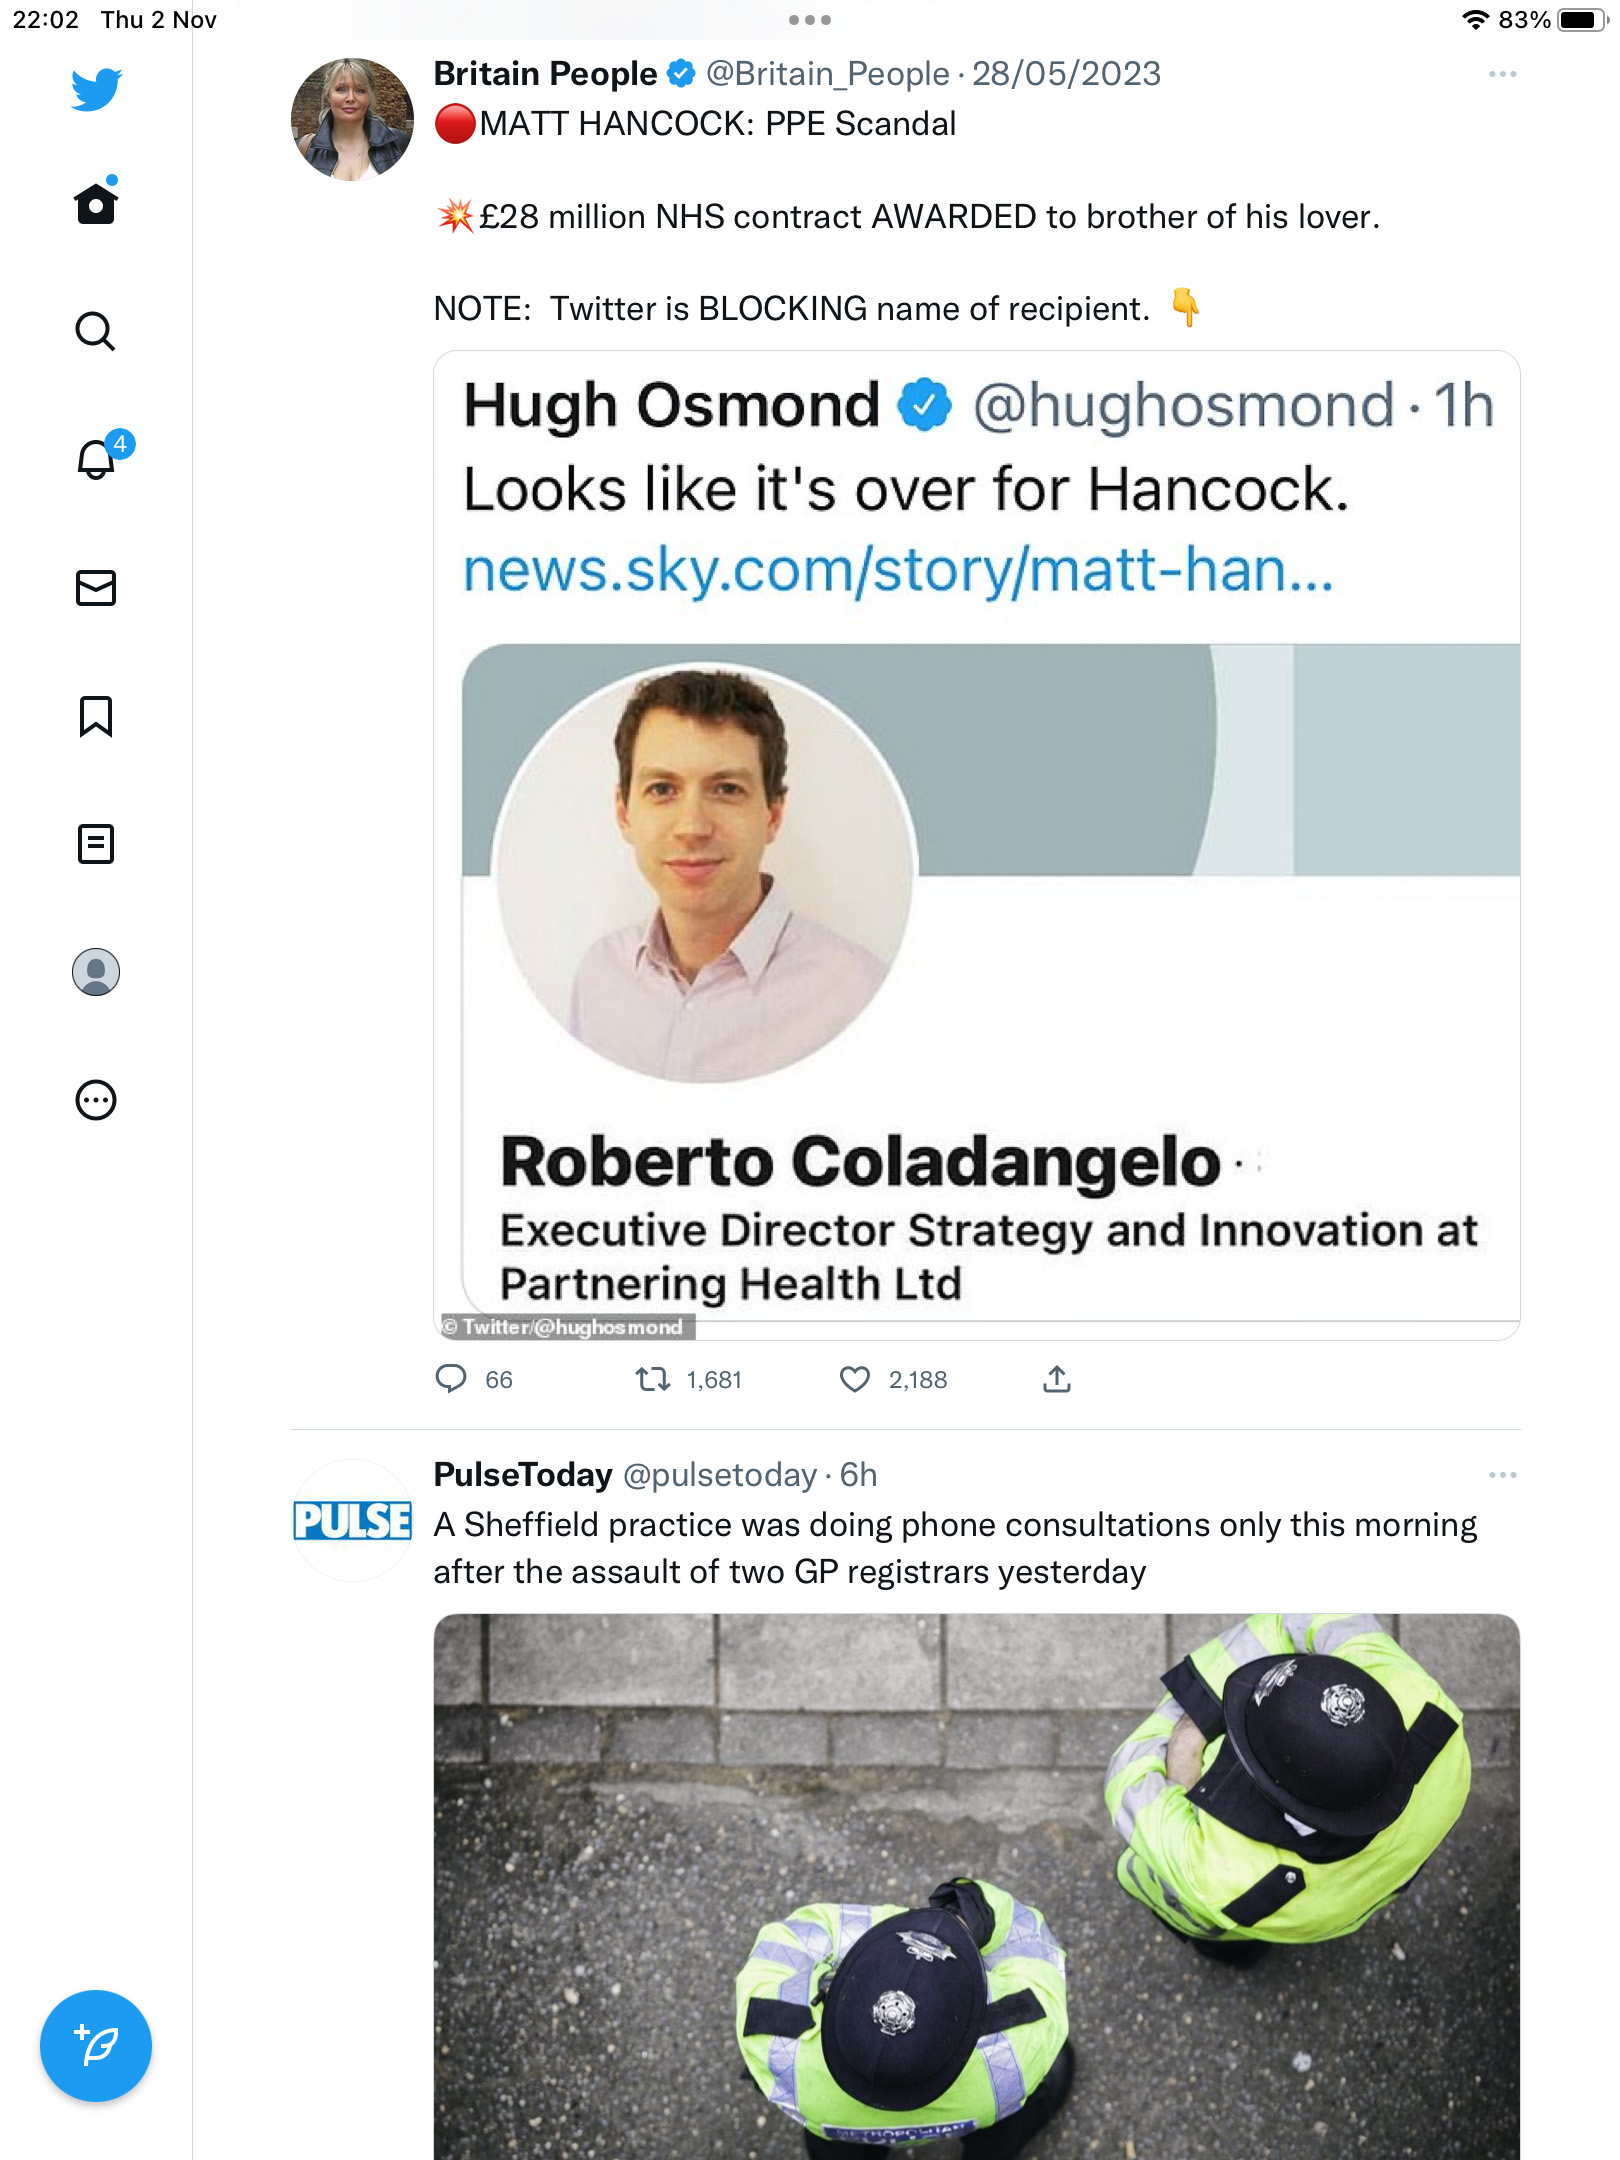Open the Lists icon
Screen dimensions: 1620x2160
tap(96, 844)
